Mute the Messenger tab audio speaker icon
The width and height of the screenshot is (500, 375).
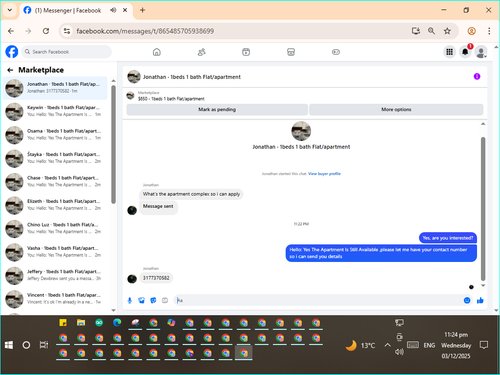point(113,10)
